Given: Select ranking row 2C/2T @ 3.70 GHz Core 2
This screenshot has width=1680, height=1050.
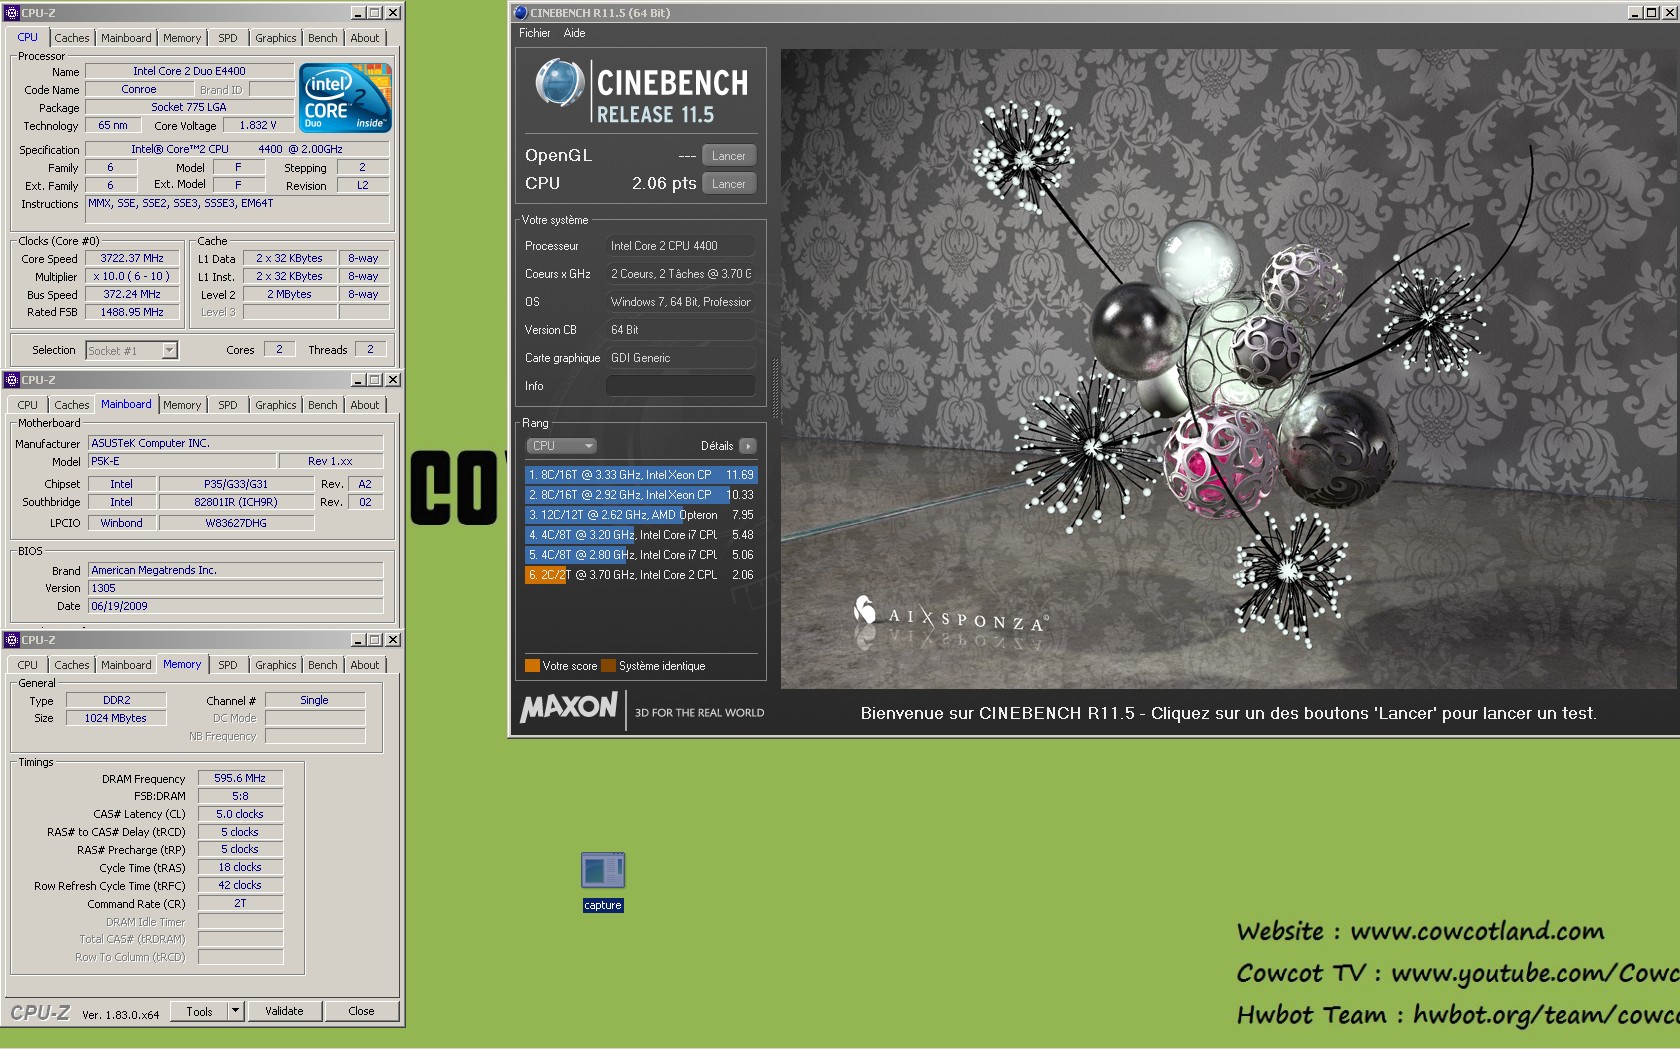Looking at the screenshot, I should click(641, 575).
